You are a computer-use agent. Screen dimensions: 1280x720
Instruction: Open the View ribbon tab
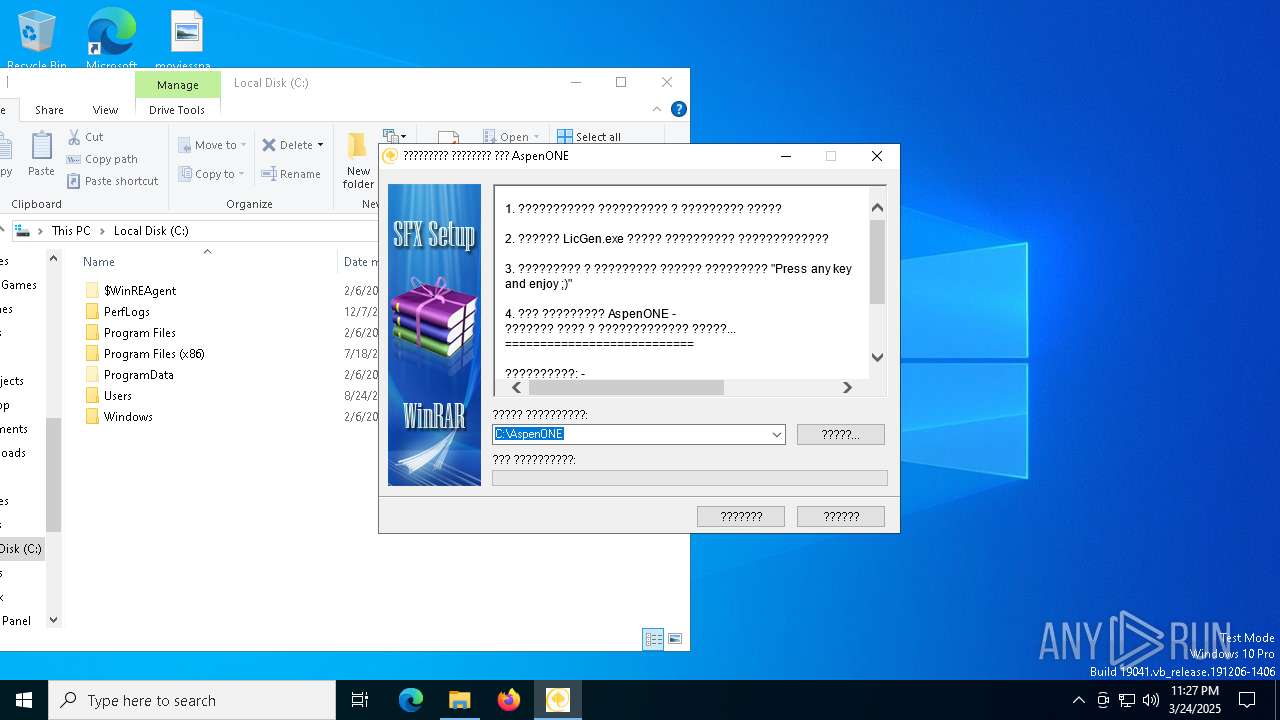[x=105, y=110]
